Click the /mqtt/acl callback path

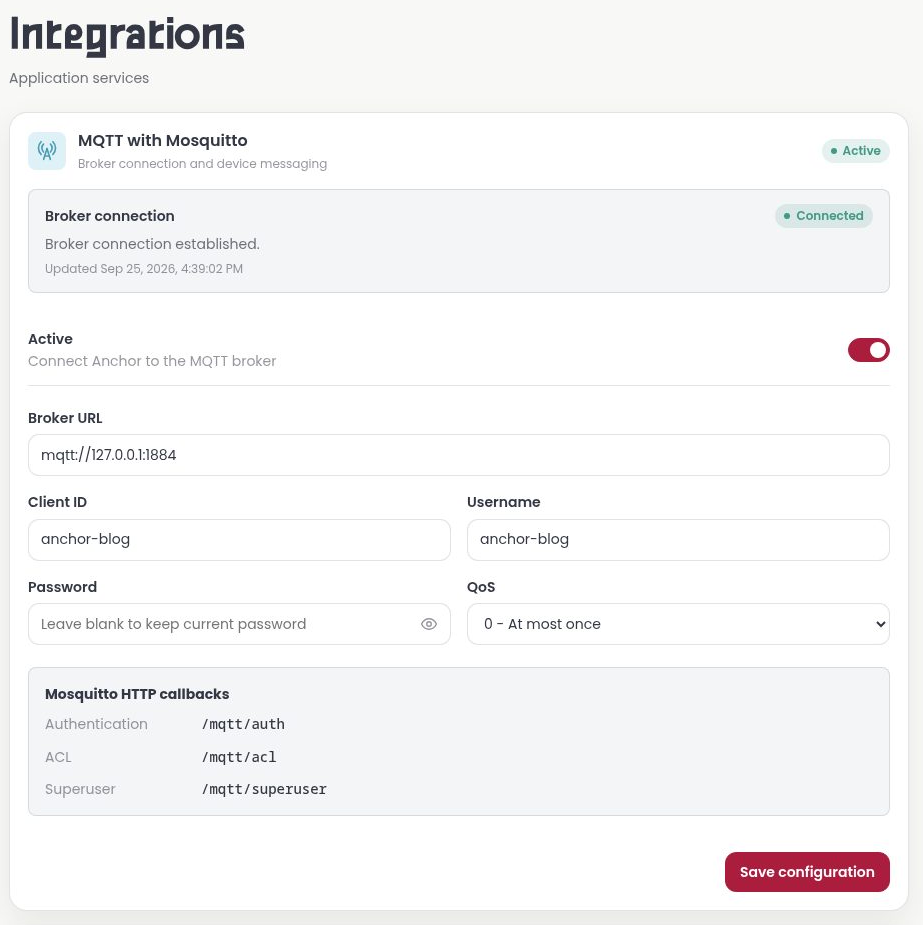[x=239, y=757]
